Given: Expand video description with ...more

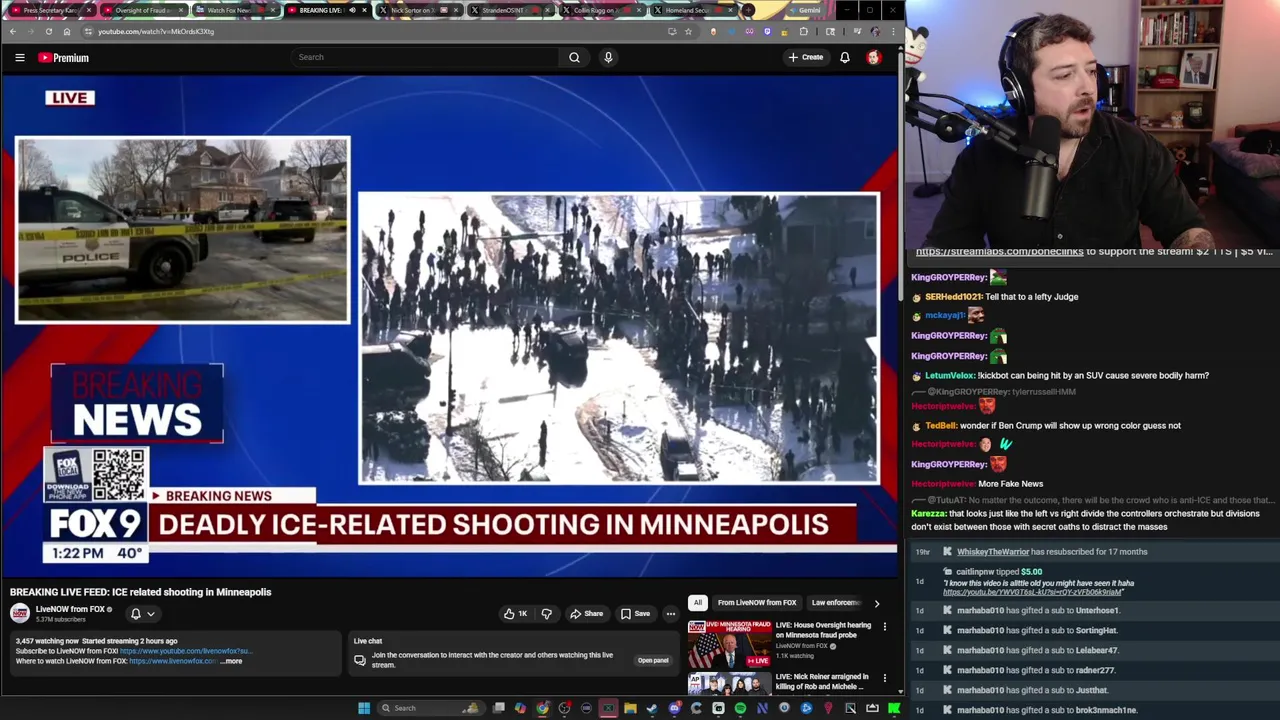Looking at the screenshot, I should pos(231,661).
